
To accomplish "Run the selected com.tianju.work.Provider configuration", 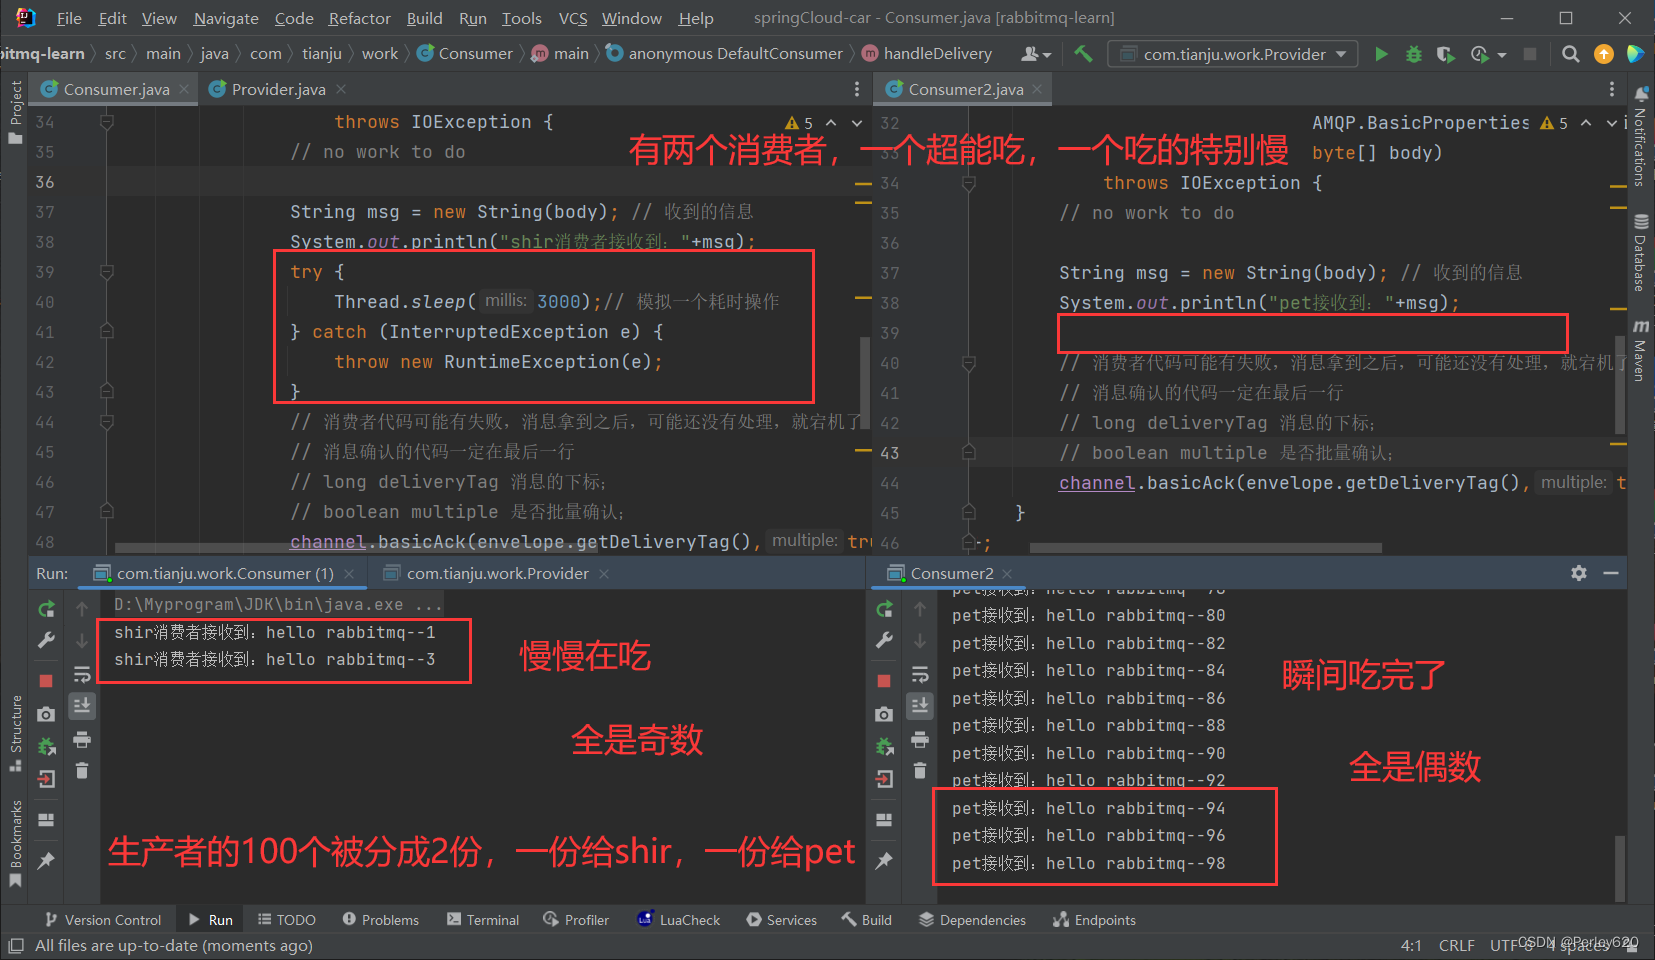I will click(x=1381, y=54).
